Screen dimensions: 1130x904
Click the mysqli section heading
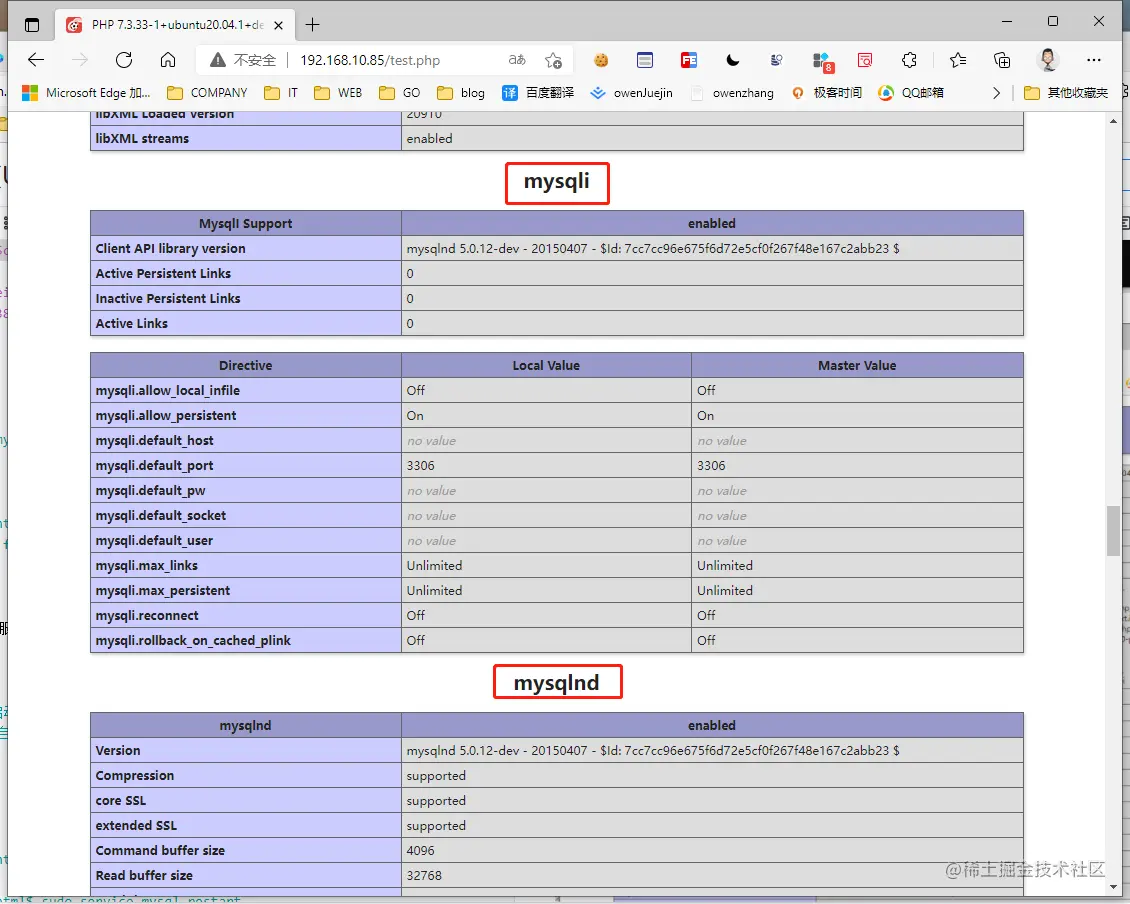pos(556,182)
